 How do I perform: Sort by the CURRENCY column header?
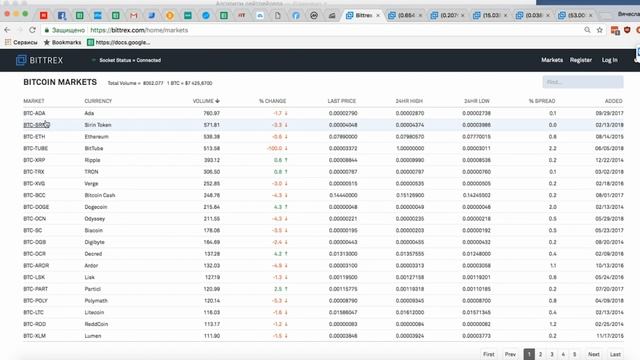point(98,101)
